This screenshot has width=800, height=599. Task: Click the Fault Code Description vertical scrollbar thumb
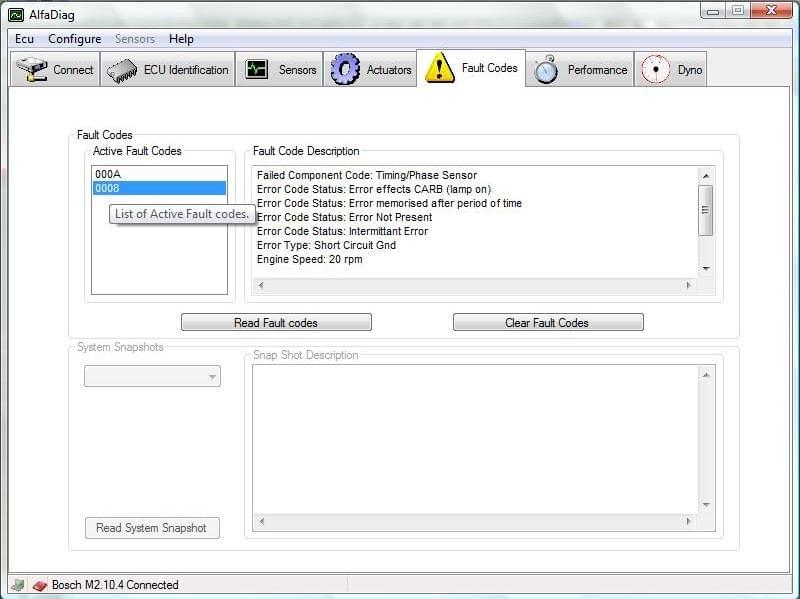(x=705, y=210)
